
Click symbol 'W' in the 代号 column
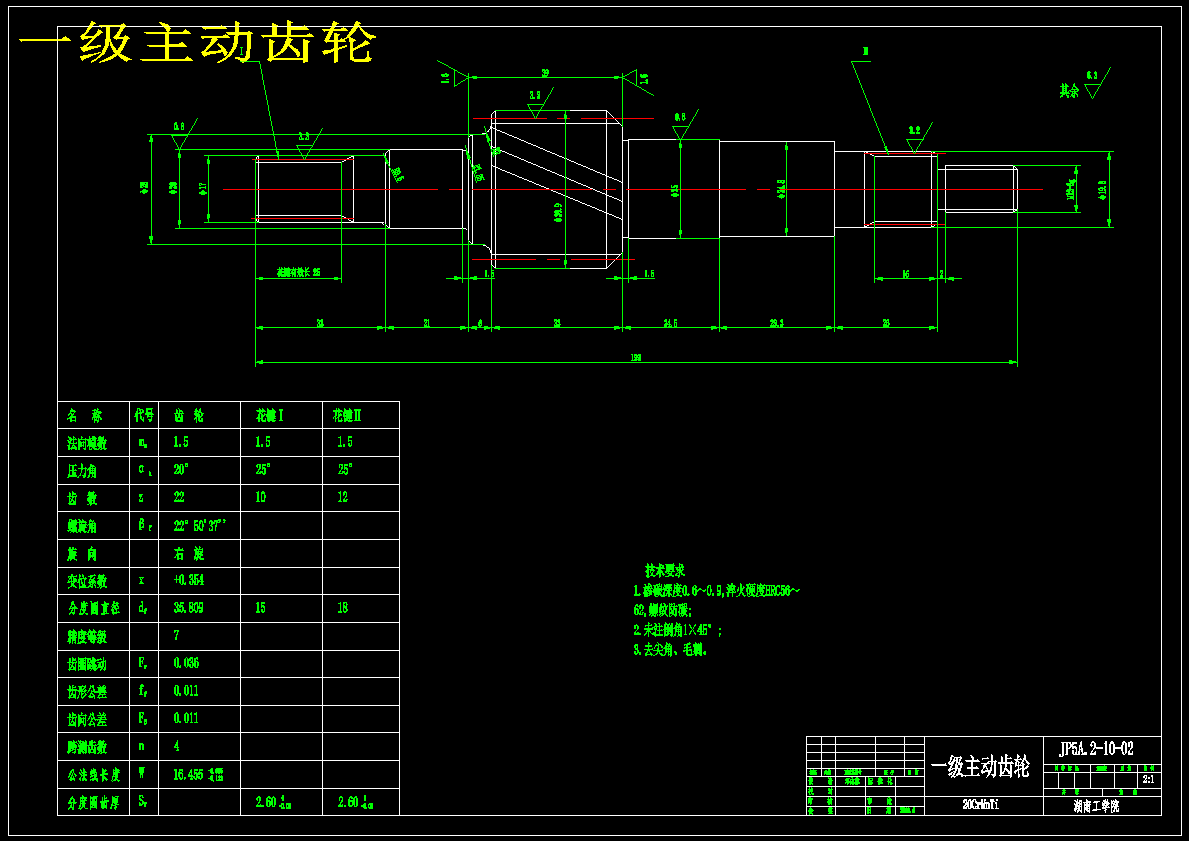point(142,774)
